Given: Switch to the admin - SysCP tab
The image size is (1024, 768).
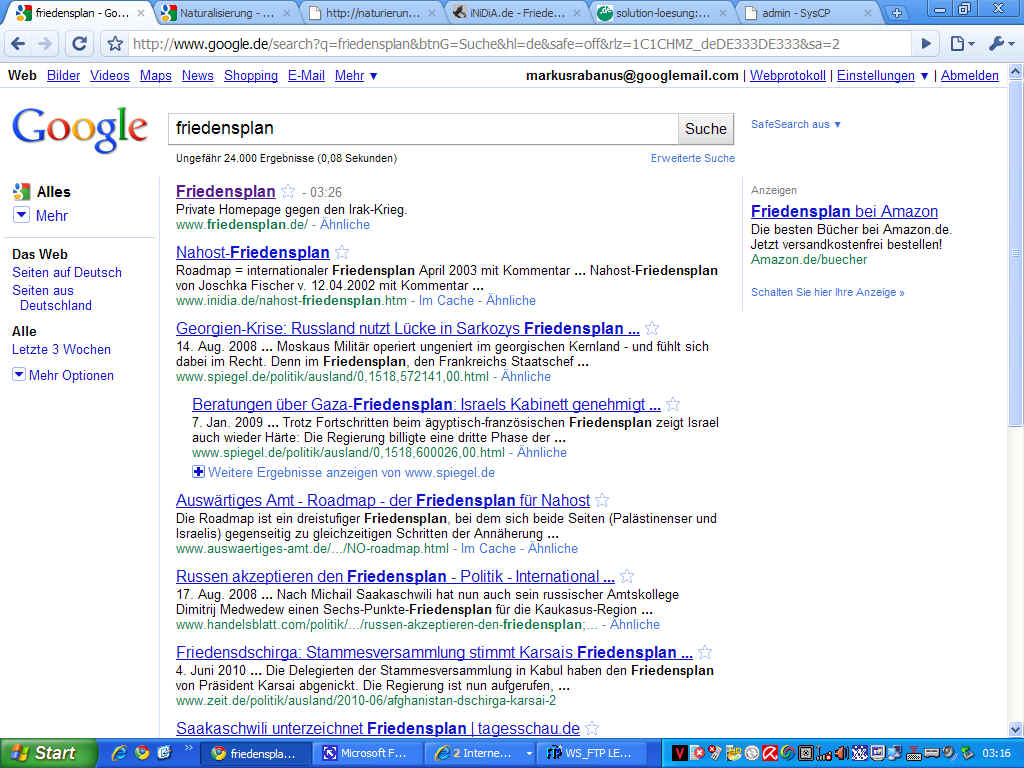Looking at the screenshot, I should click(x=807, y=12).
